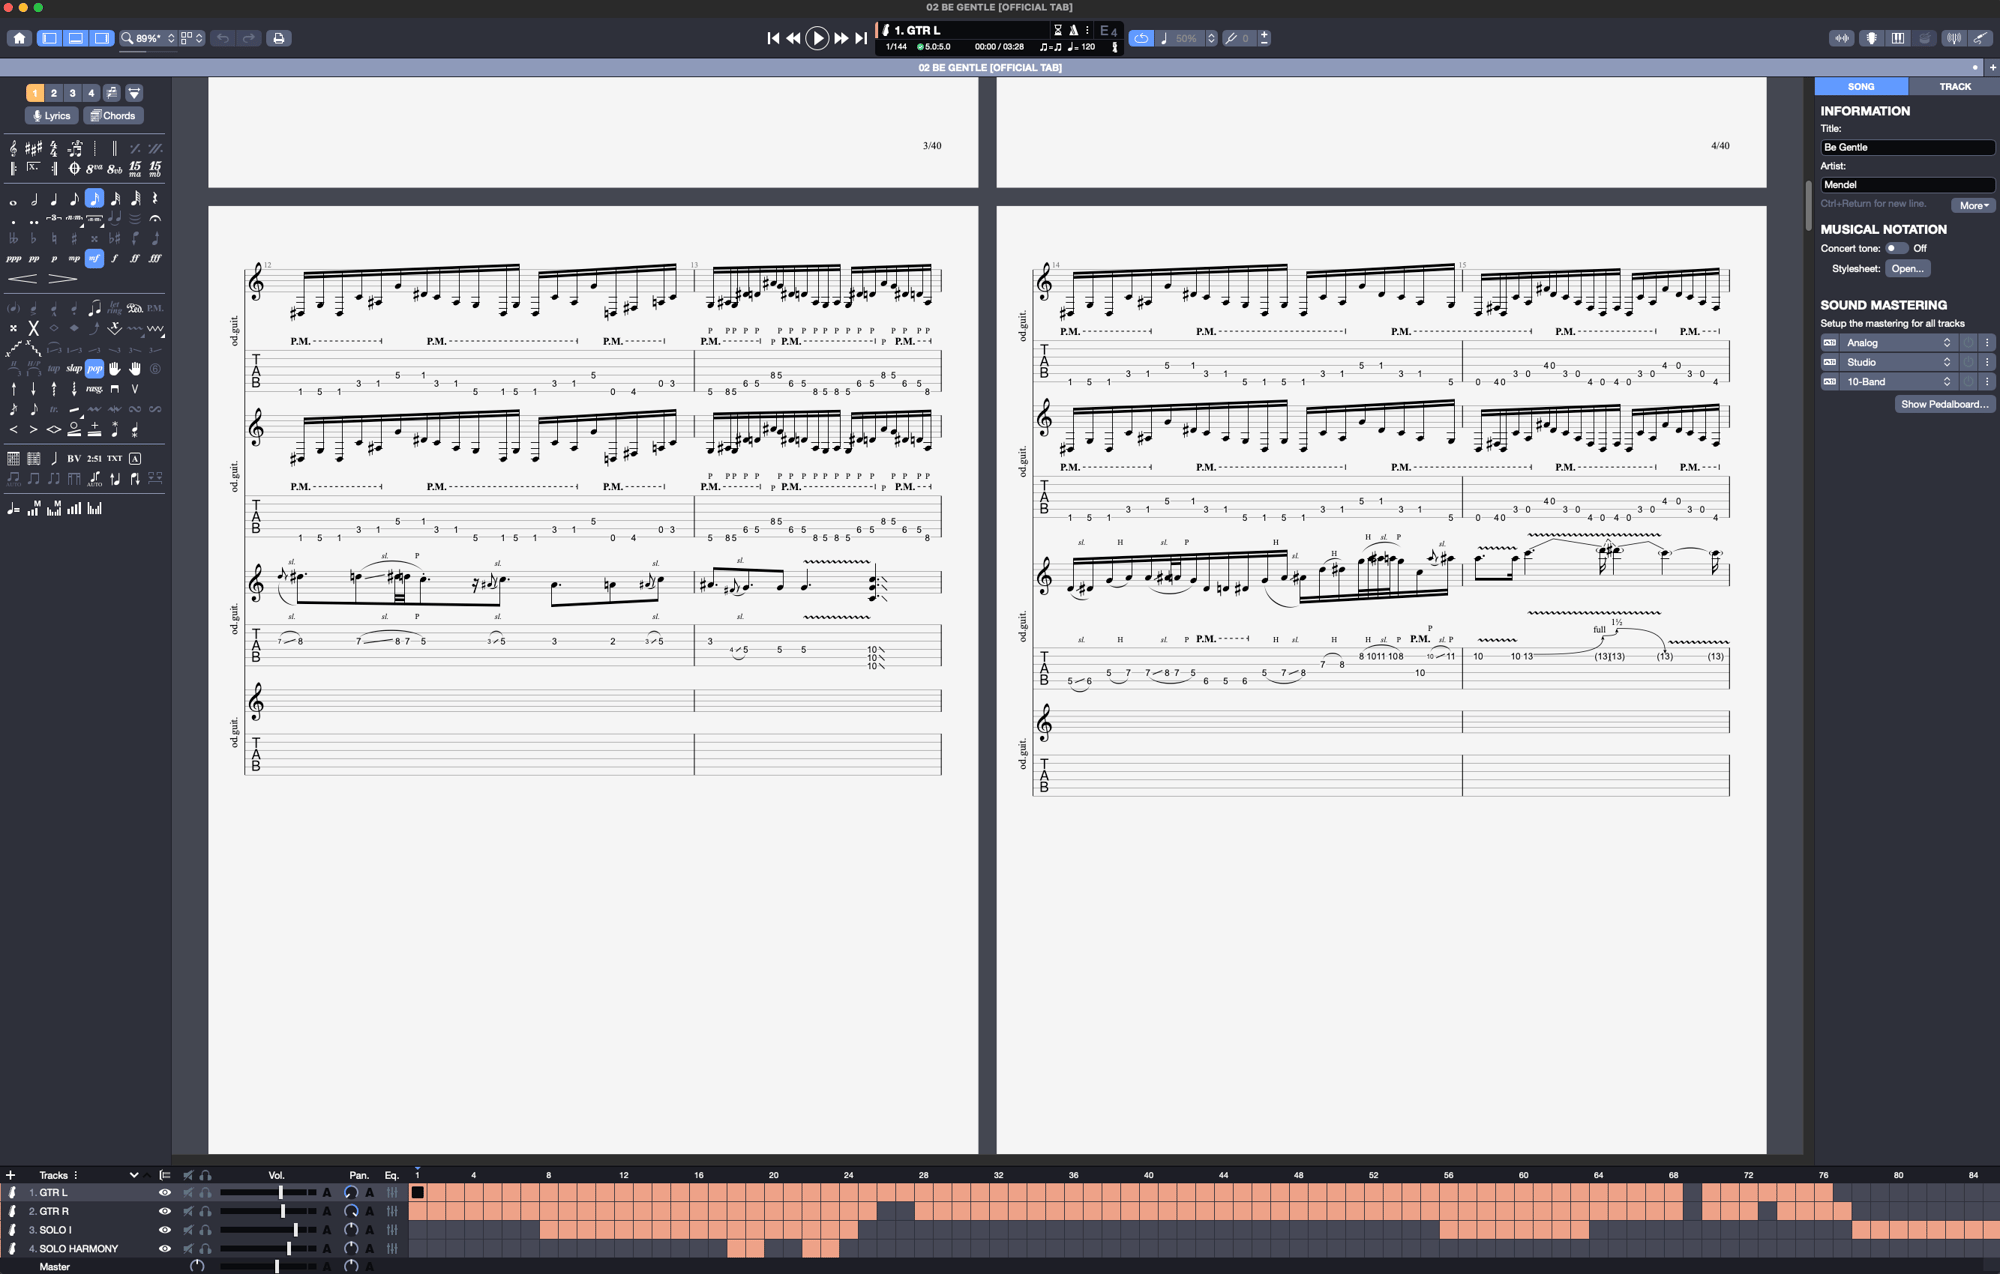Click the print icon in the toolbar
This screenshot has height=1274, width=2000.
(x=279, y=38)
